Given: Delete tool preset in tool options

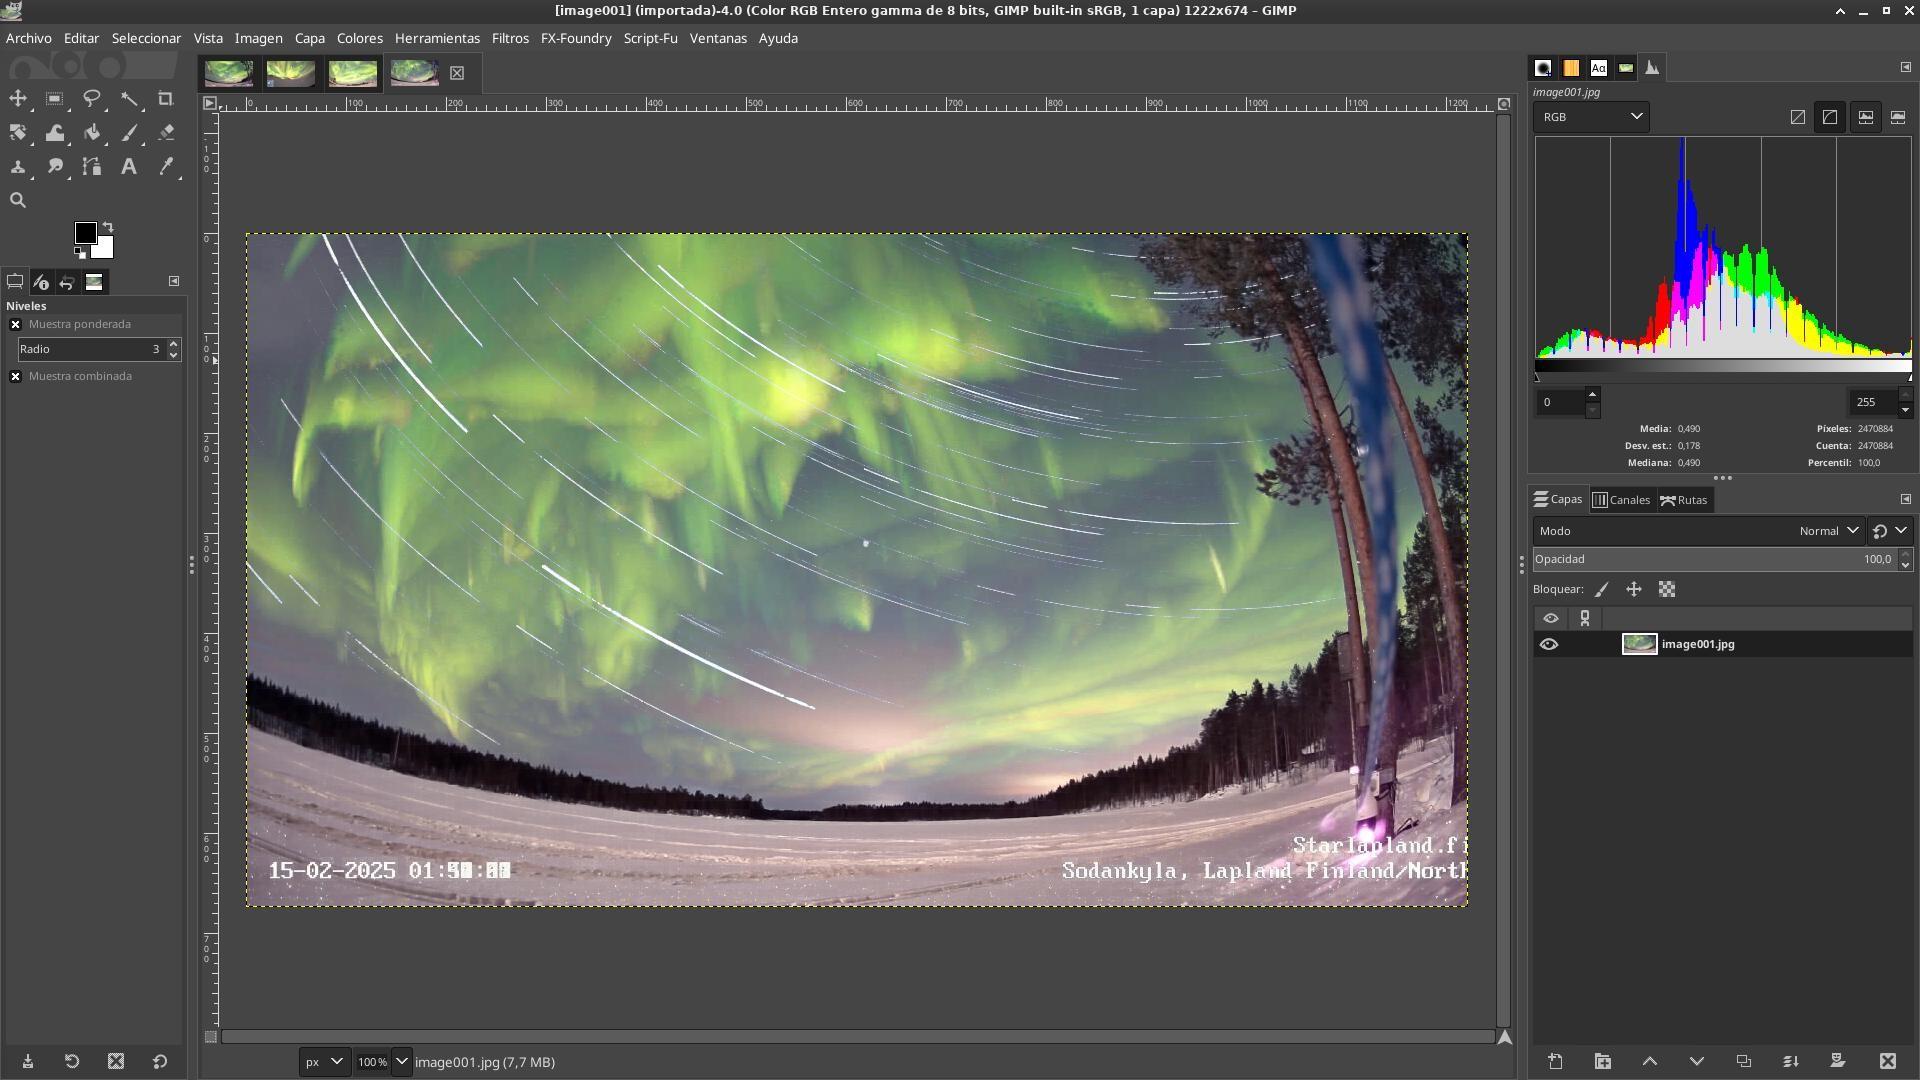Looking at the screenshot, I should [x=116, y=1062].
